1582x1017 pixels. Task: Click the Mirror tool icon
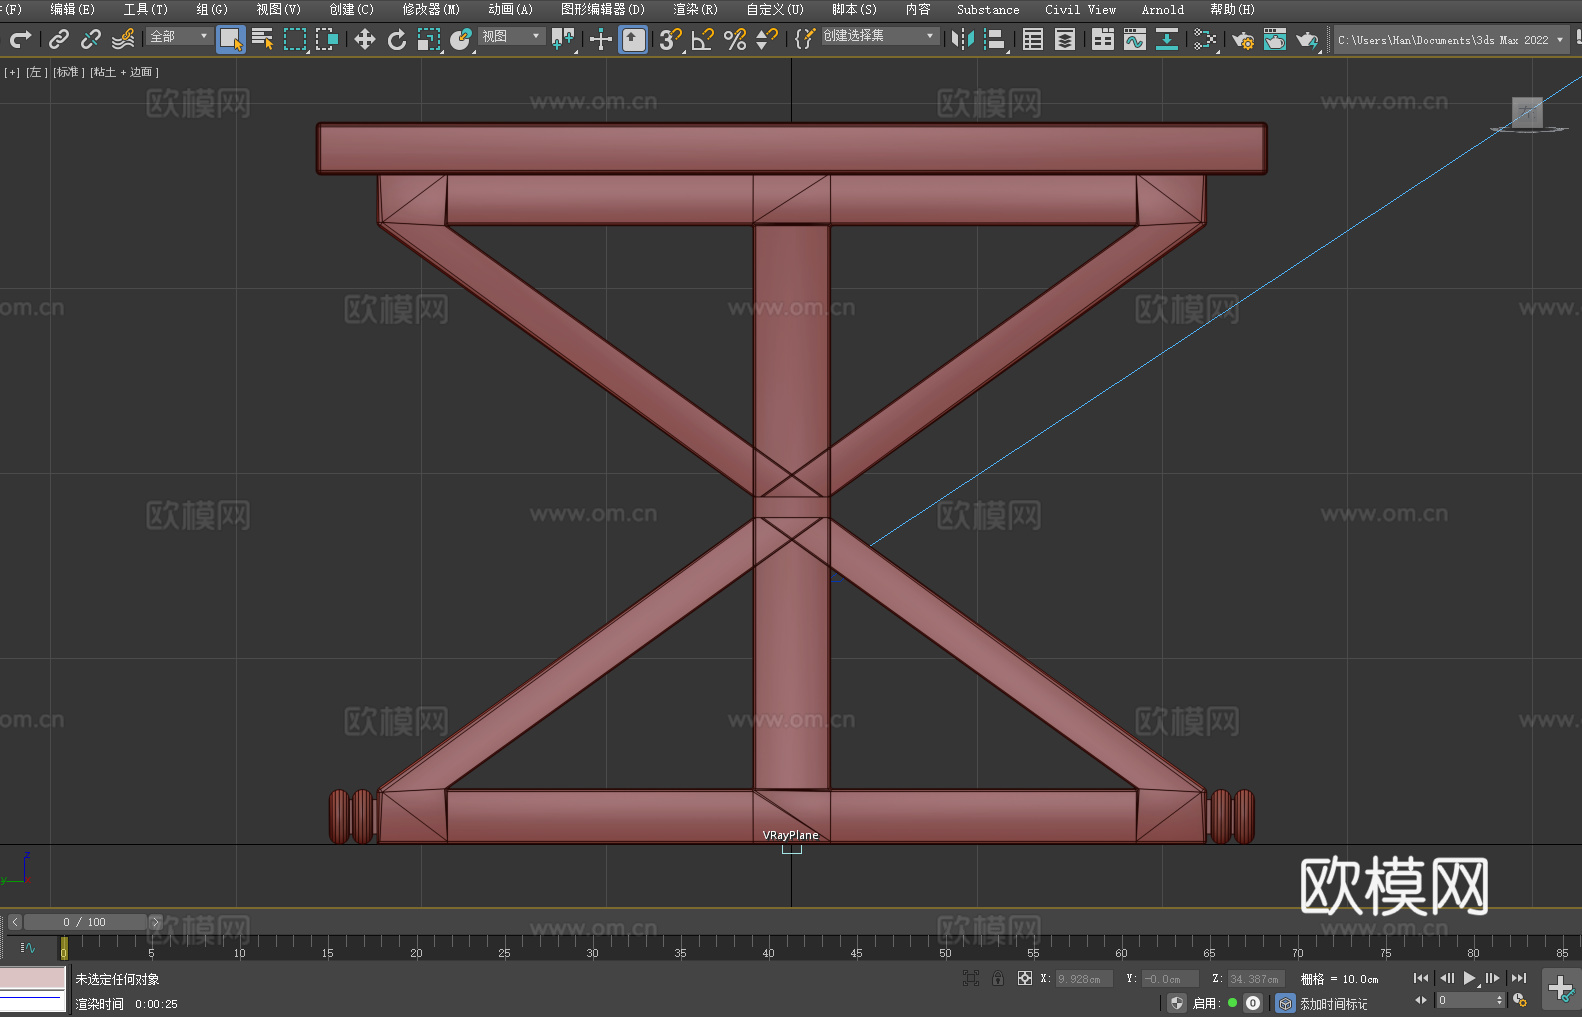pyautogui.click(x=963, y=39)
